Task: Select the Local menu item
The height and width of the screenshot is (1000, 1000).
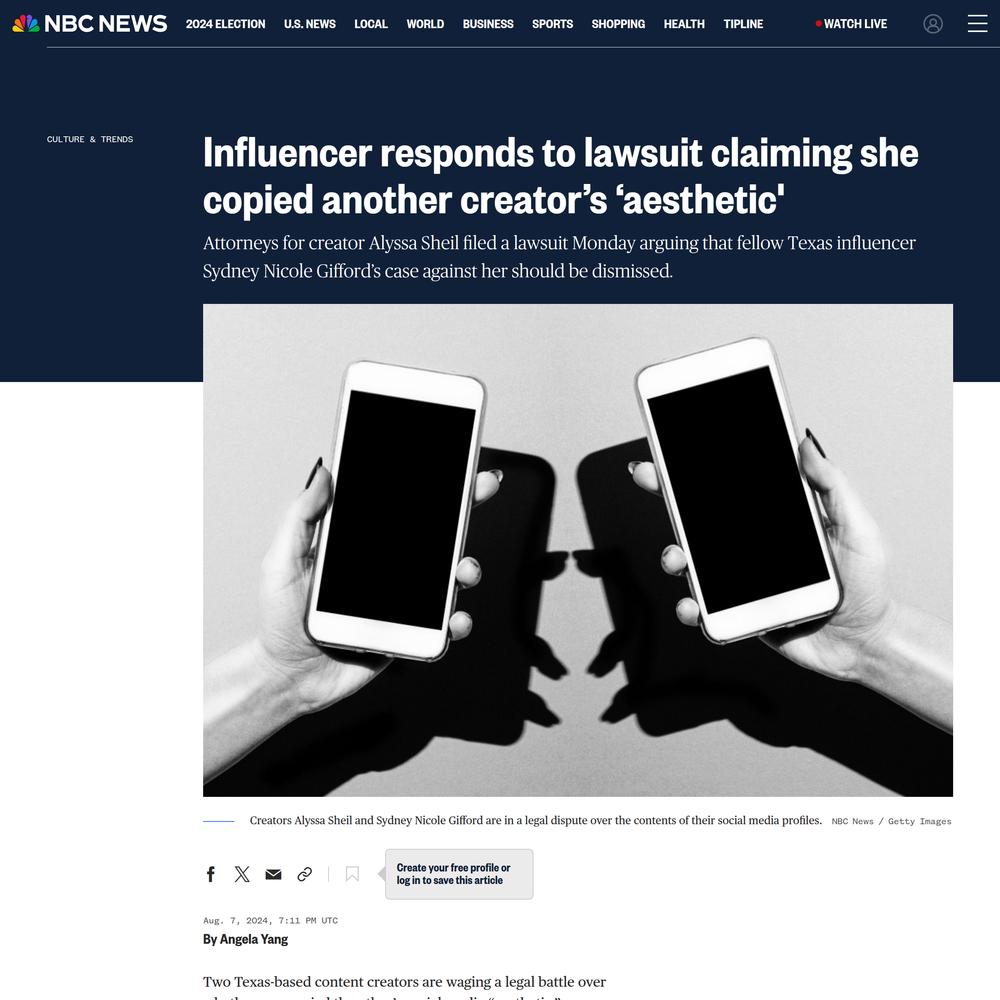Action: 371,24
